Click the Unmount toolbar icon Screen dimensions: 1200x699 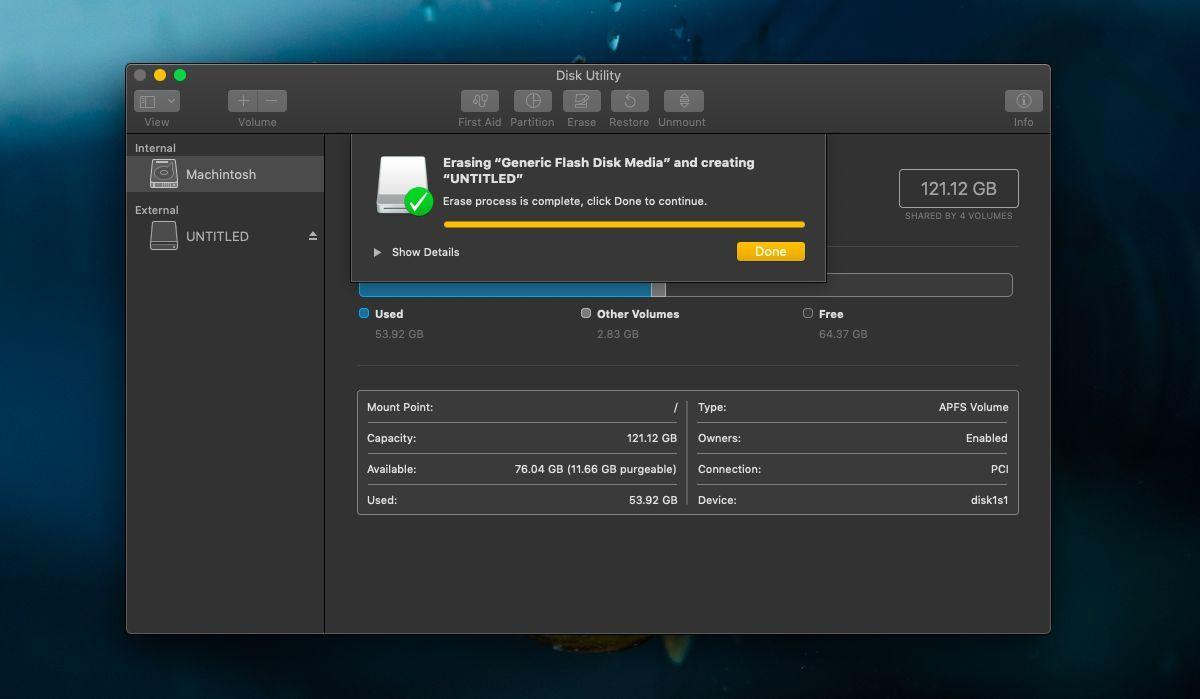[684, 101]
